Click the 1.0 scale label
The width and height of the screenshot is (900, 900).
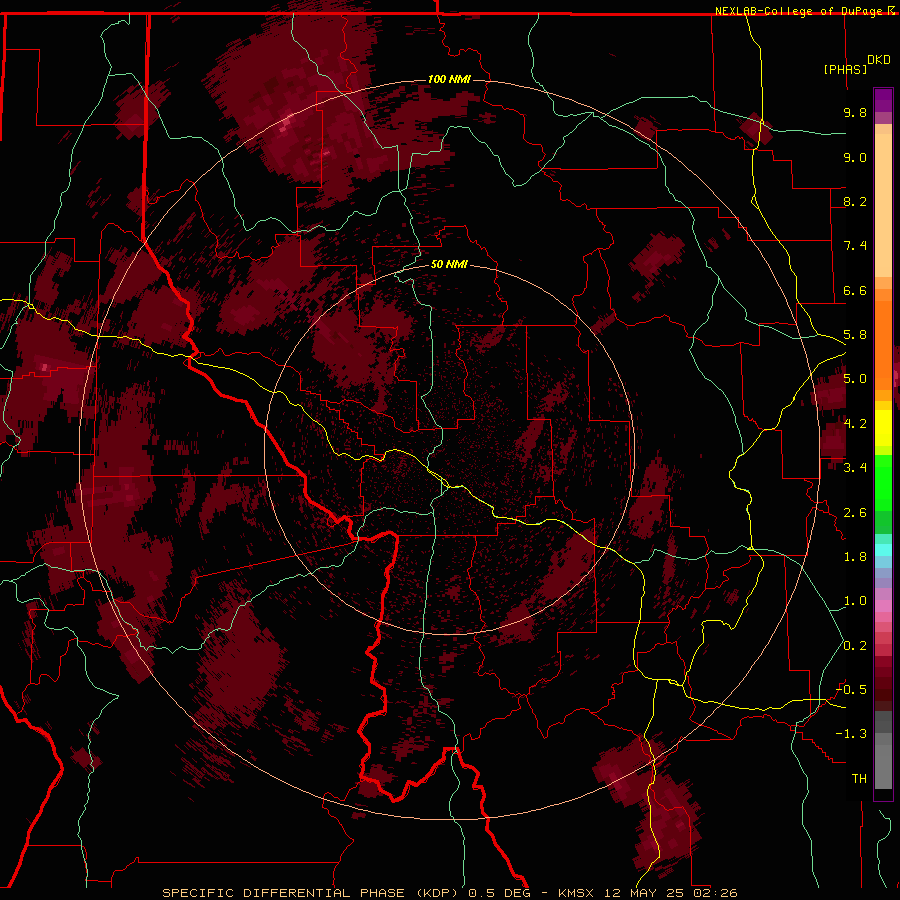(x=855, y=601)
